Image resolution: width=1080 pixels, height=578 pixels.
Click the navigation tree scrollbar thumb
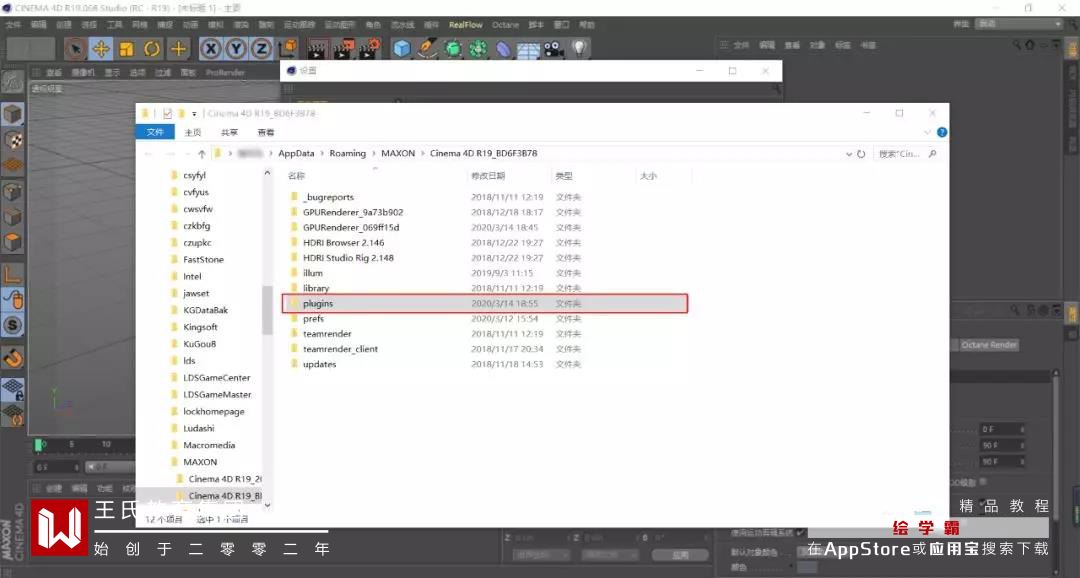tap(267, 310)
